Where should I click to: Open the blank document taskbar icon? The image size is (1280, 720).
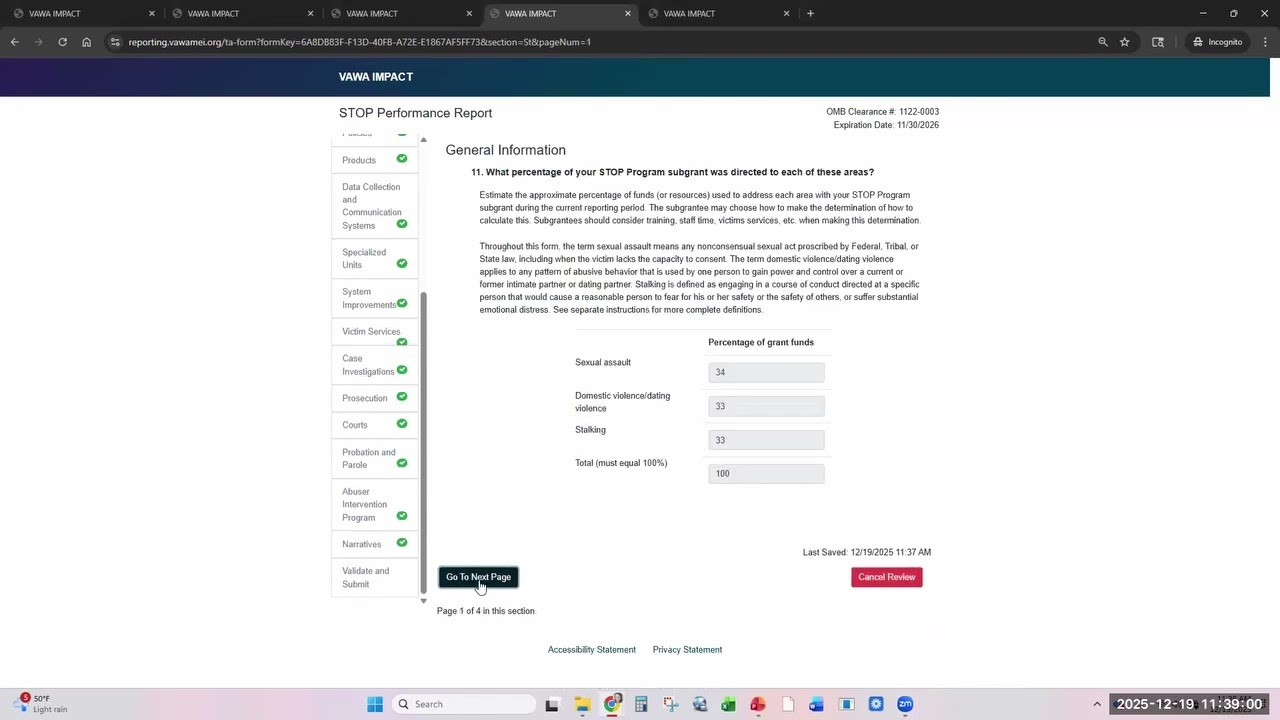(788, 704)
